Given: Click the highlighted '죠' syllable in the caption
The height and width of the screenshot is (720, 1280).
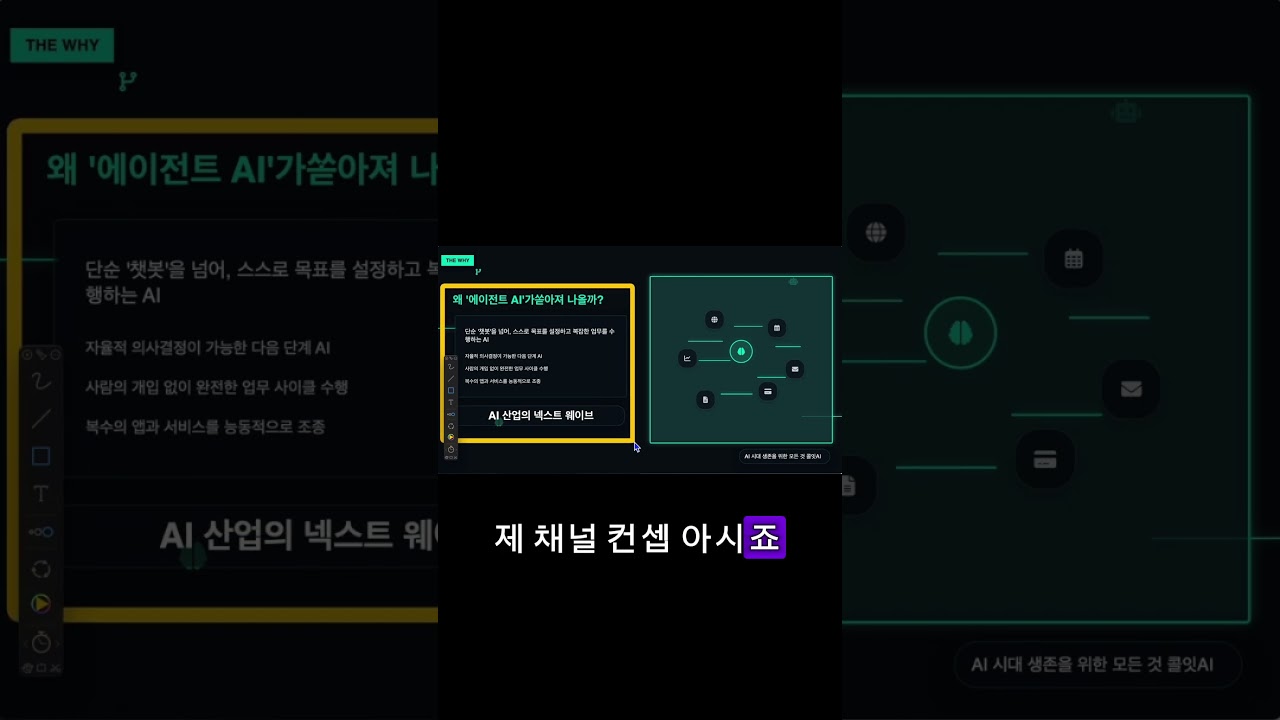Looking at the screenshot, I should point(765,537).
